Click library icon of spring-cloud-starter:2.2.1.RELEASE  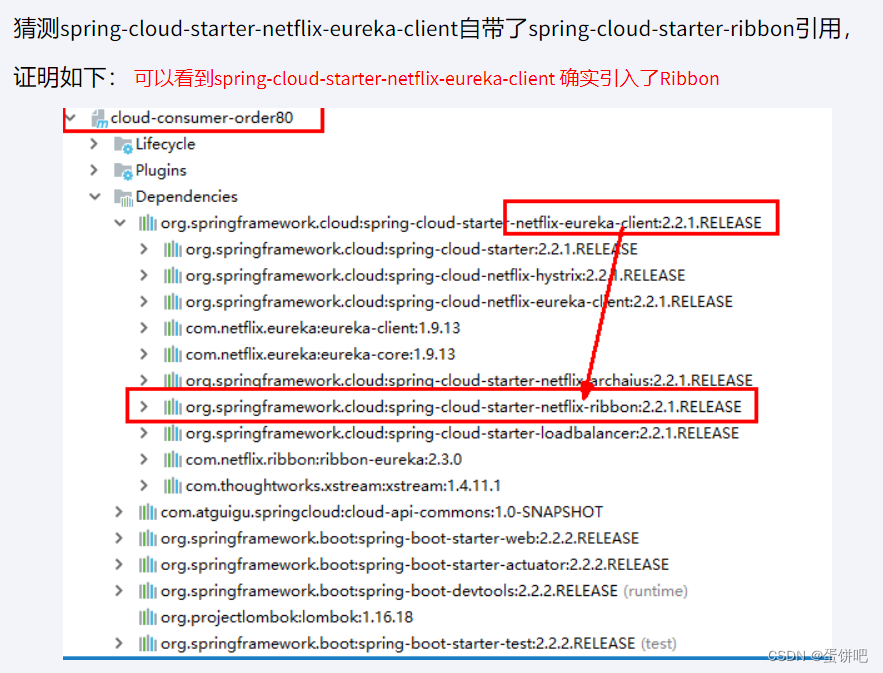coord(172,249)
